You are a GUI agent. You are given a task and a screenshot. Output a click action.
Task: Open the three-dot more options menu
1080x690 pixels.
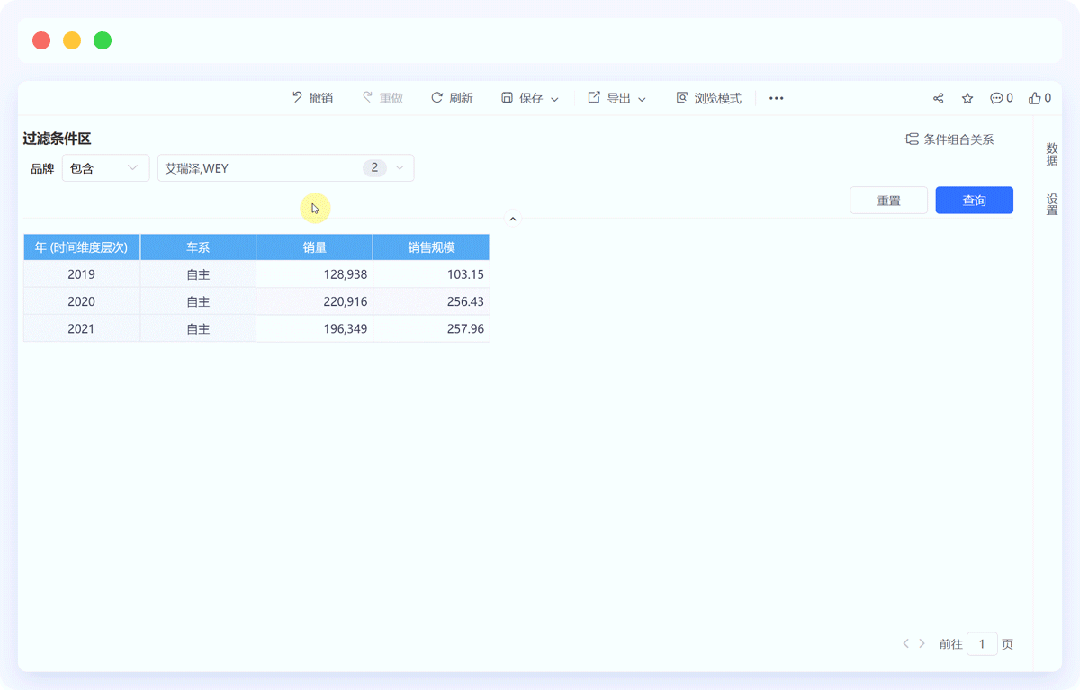tap(776, 98)
